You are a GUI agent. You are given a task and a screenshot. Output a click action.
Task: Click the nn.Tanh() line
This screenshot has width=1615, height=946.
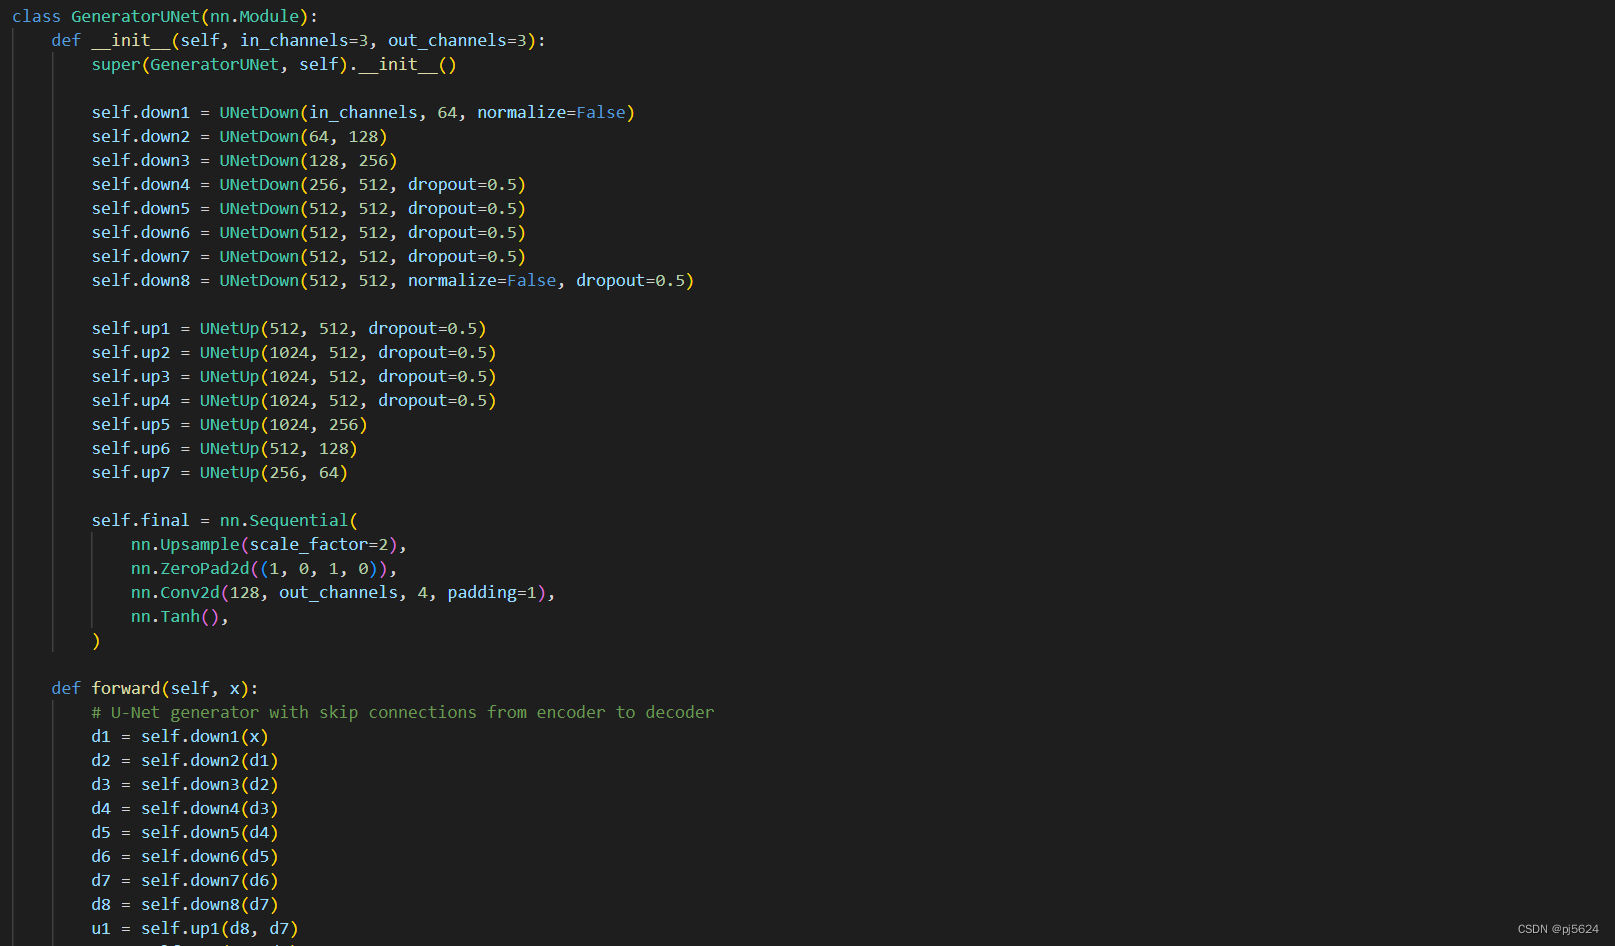click(x=180, y=616)
